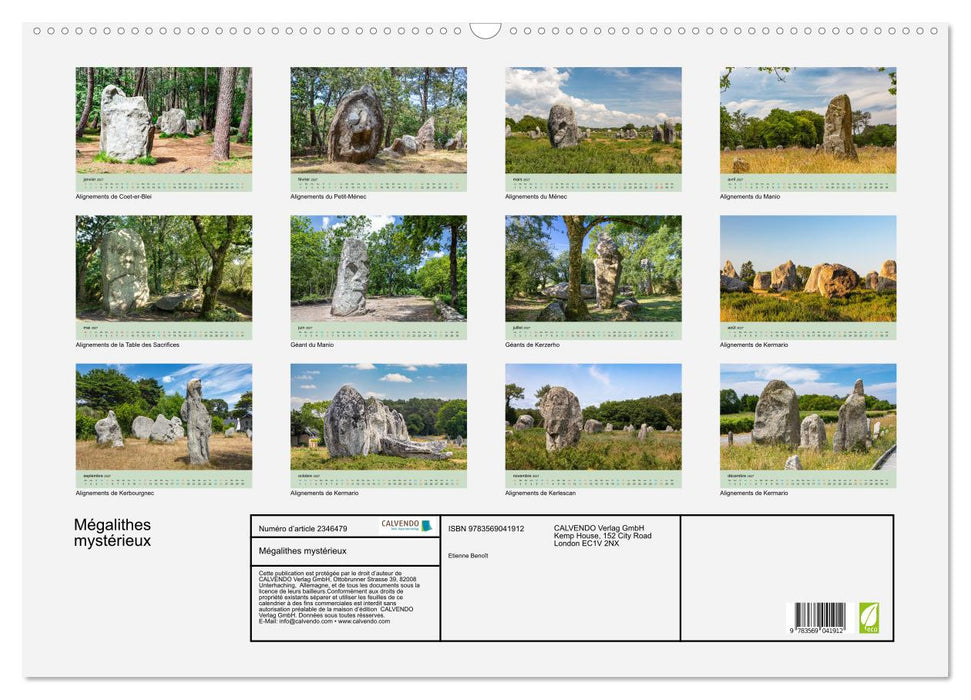971x700 pixels.
Task: Click the boxed 'Mégalithes mystérieux' title cell
Action: coord(346,551)
